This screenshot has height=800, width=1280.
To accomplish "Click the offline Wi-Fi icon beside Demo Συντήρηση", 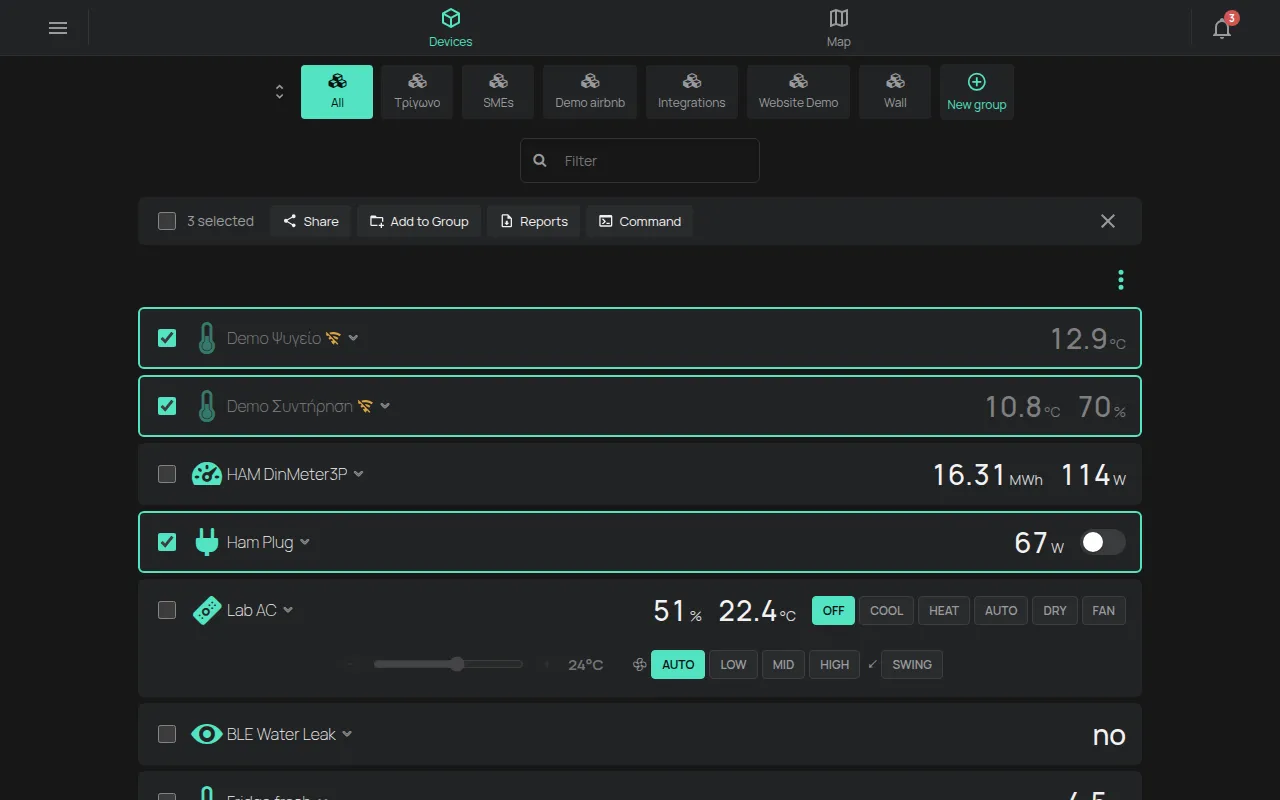I will (365, 406).
